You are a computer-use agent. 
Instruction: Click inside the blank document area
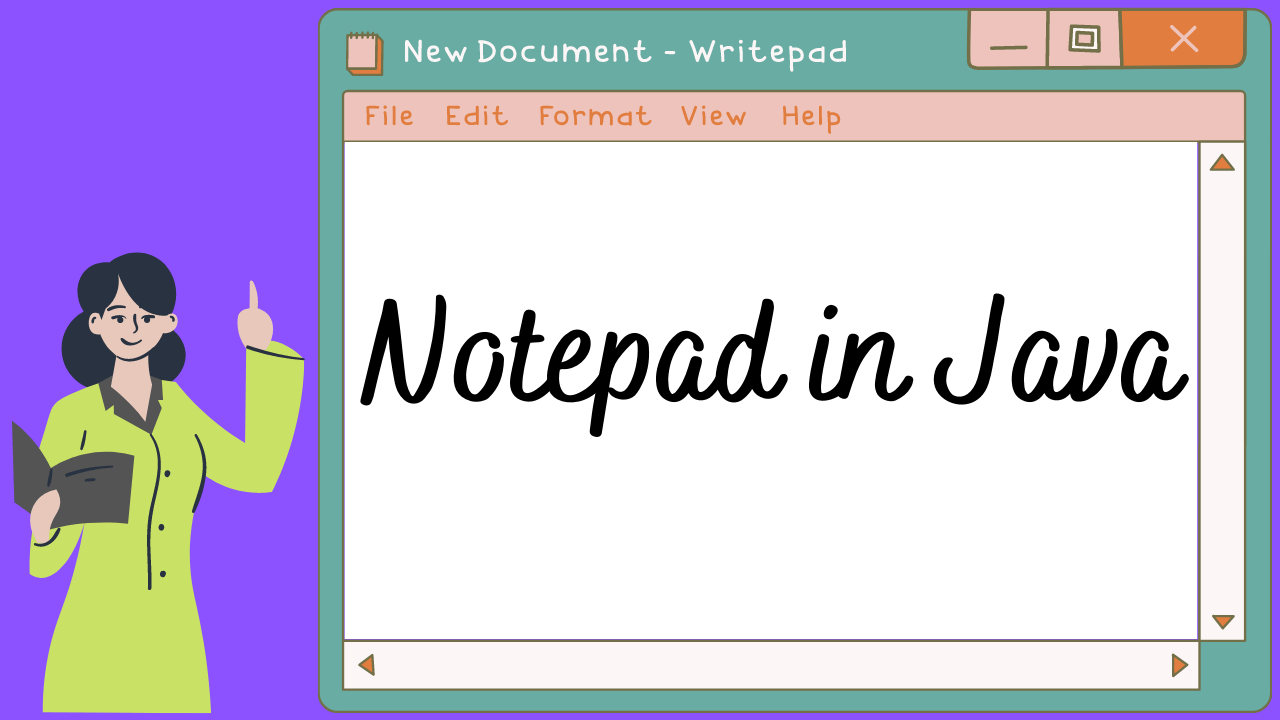700,550
